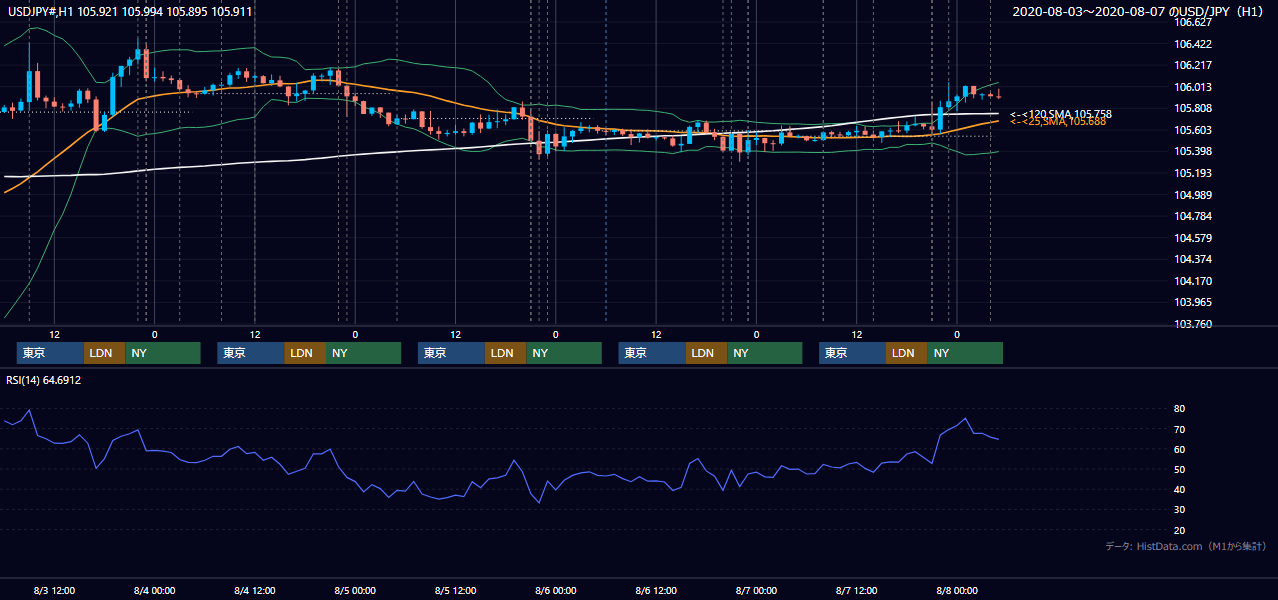The height and width of the screenshot is (600, 1278).
Task: Click the 104.374 price axis label
Action: click(1194, 259)
